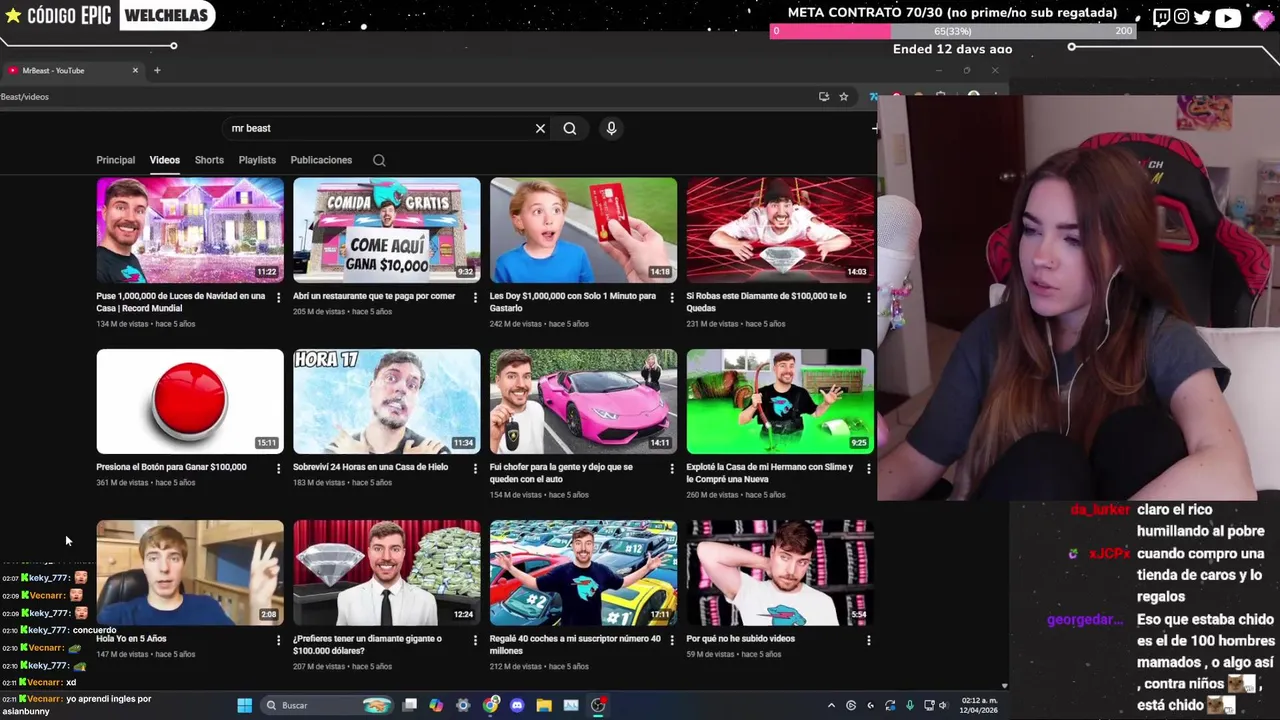
Task: Bookmark this page with star icon
Action: pos(844,97)
